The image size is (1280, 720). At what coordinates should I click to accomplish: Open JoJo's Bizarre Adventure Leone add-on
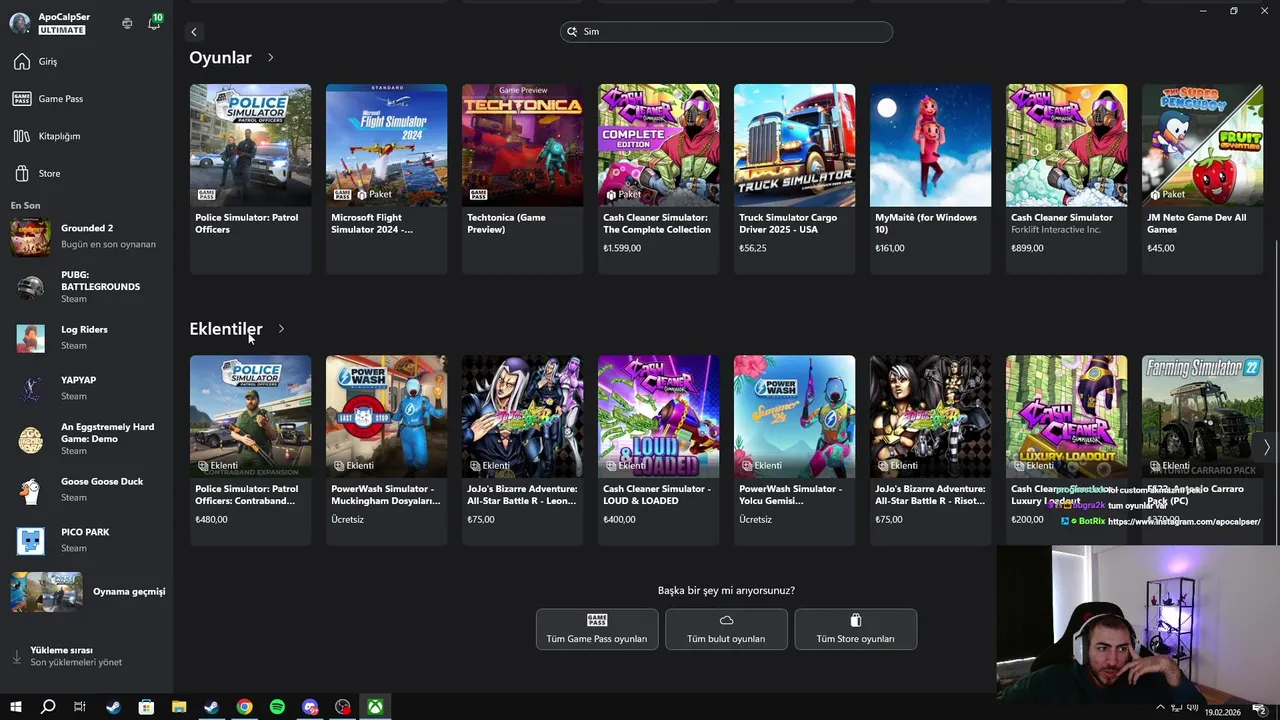pos(522,450)
